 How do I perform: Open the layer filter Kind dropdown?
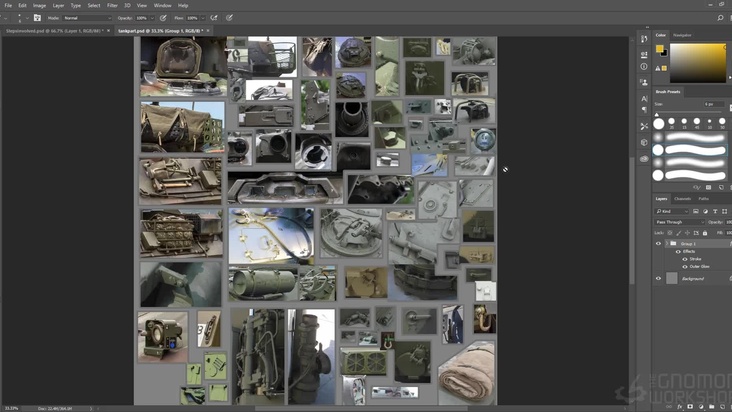[672, 211]
